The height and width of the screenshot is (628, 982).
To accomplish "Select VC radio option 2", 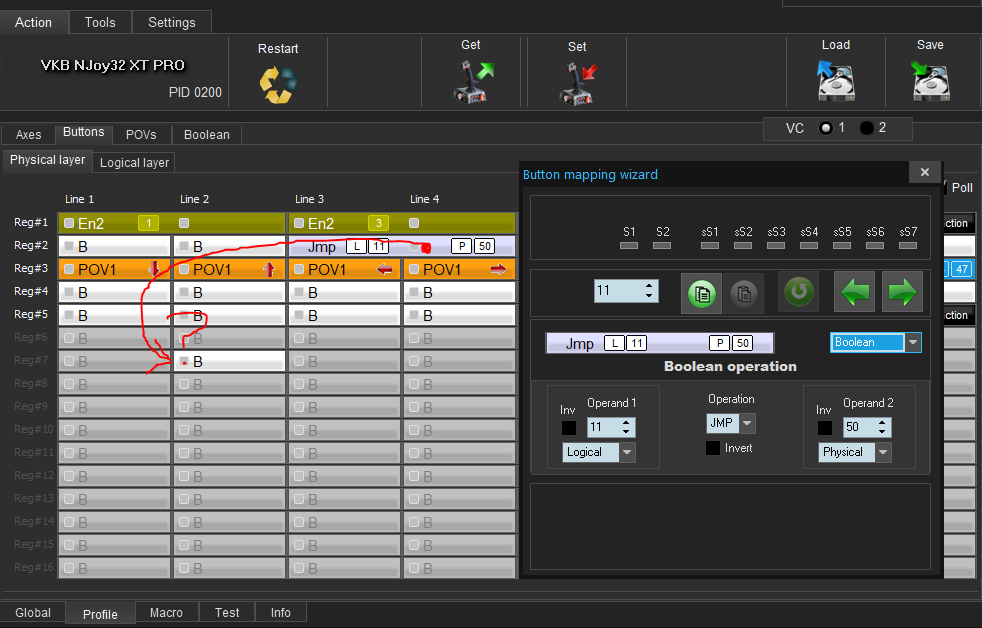I will tap(866, 128).
